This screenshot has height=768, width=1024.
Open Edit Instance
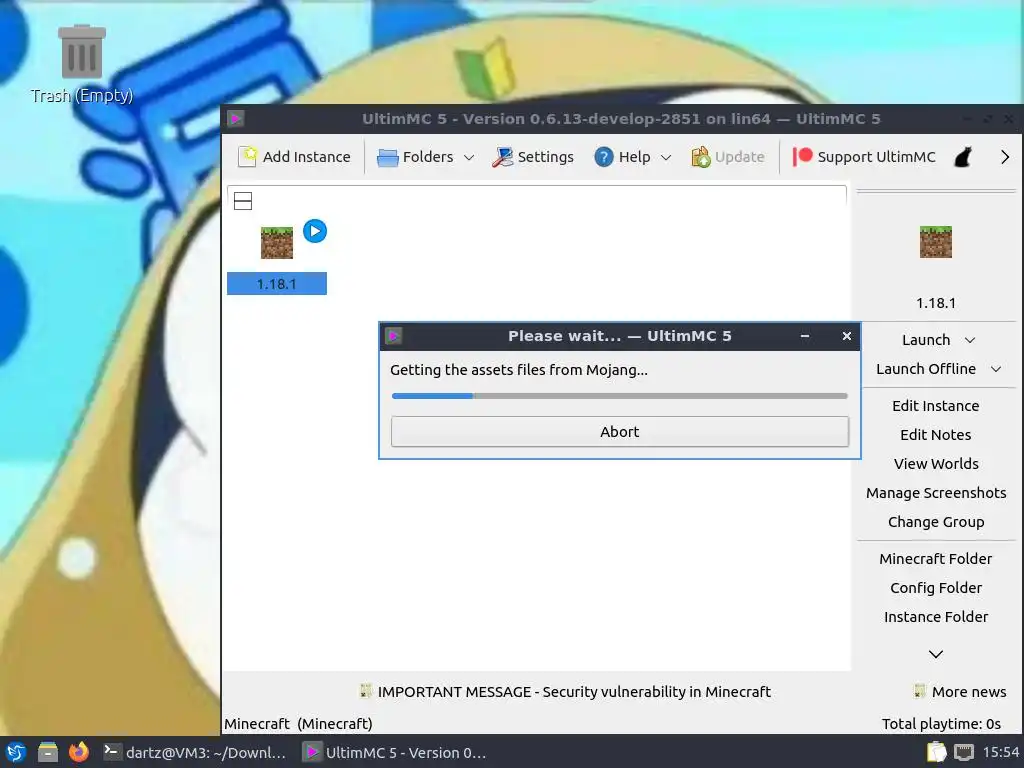[x=936, y=406]
